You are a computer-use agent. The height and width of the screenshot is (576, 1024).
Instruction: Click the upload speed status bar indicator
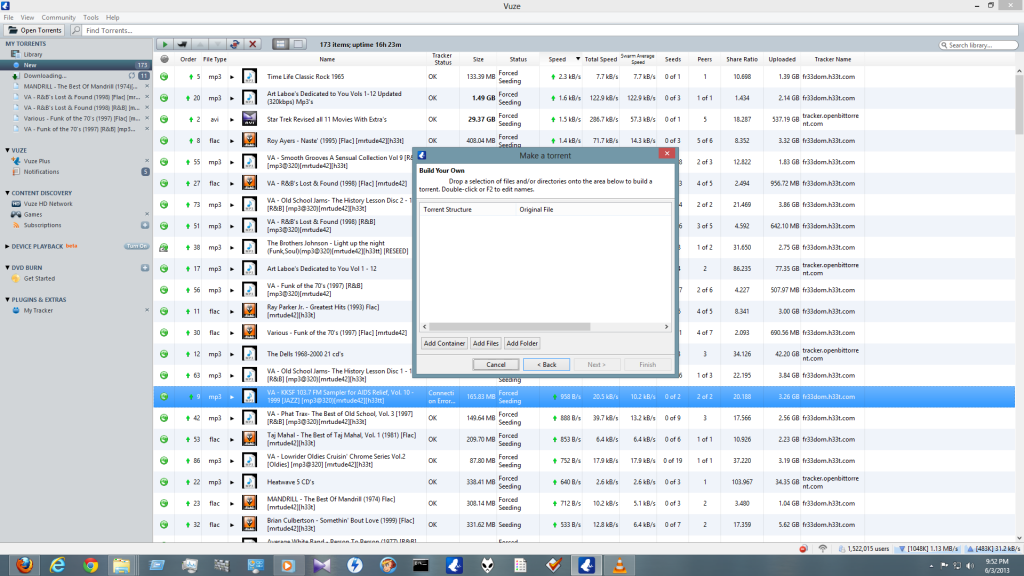point(993,549)
